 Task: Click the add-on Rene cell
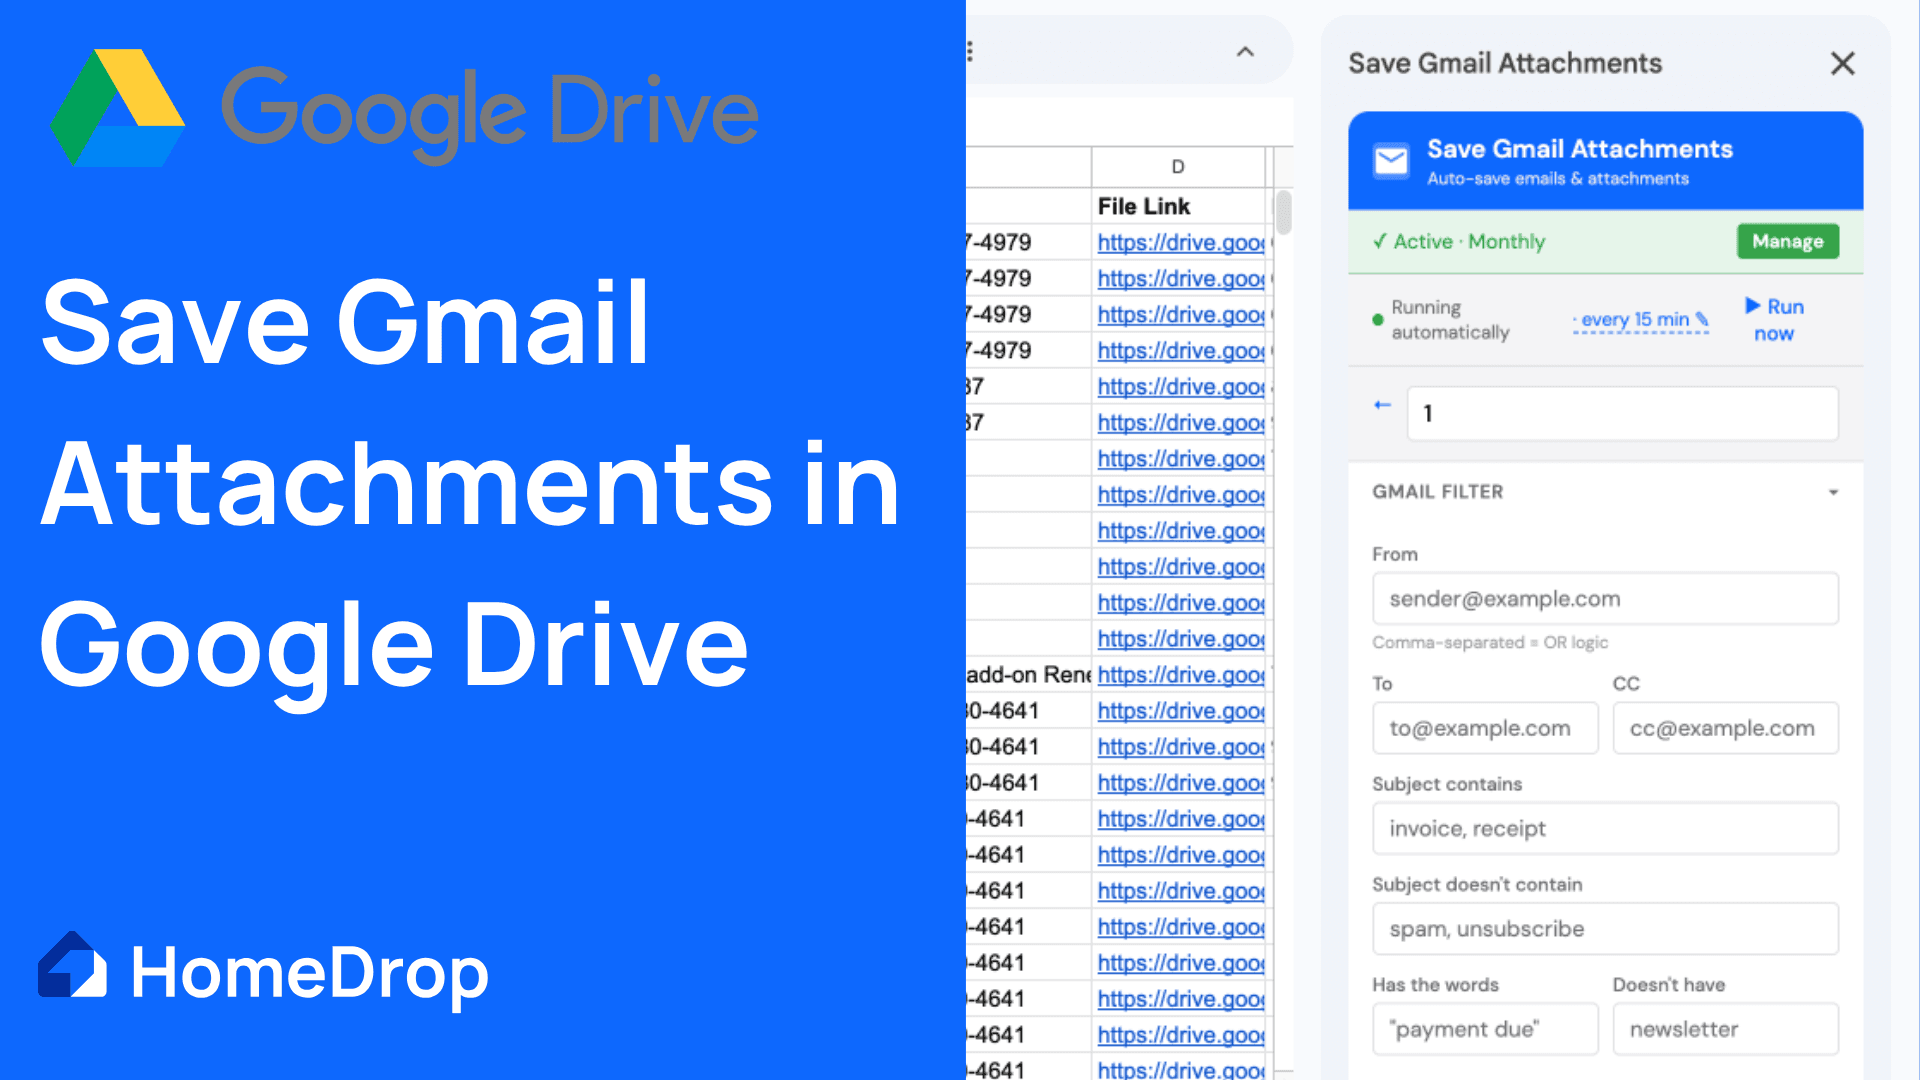click(x=1028, y=675)
